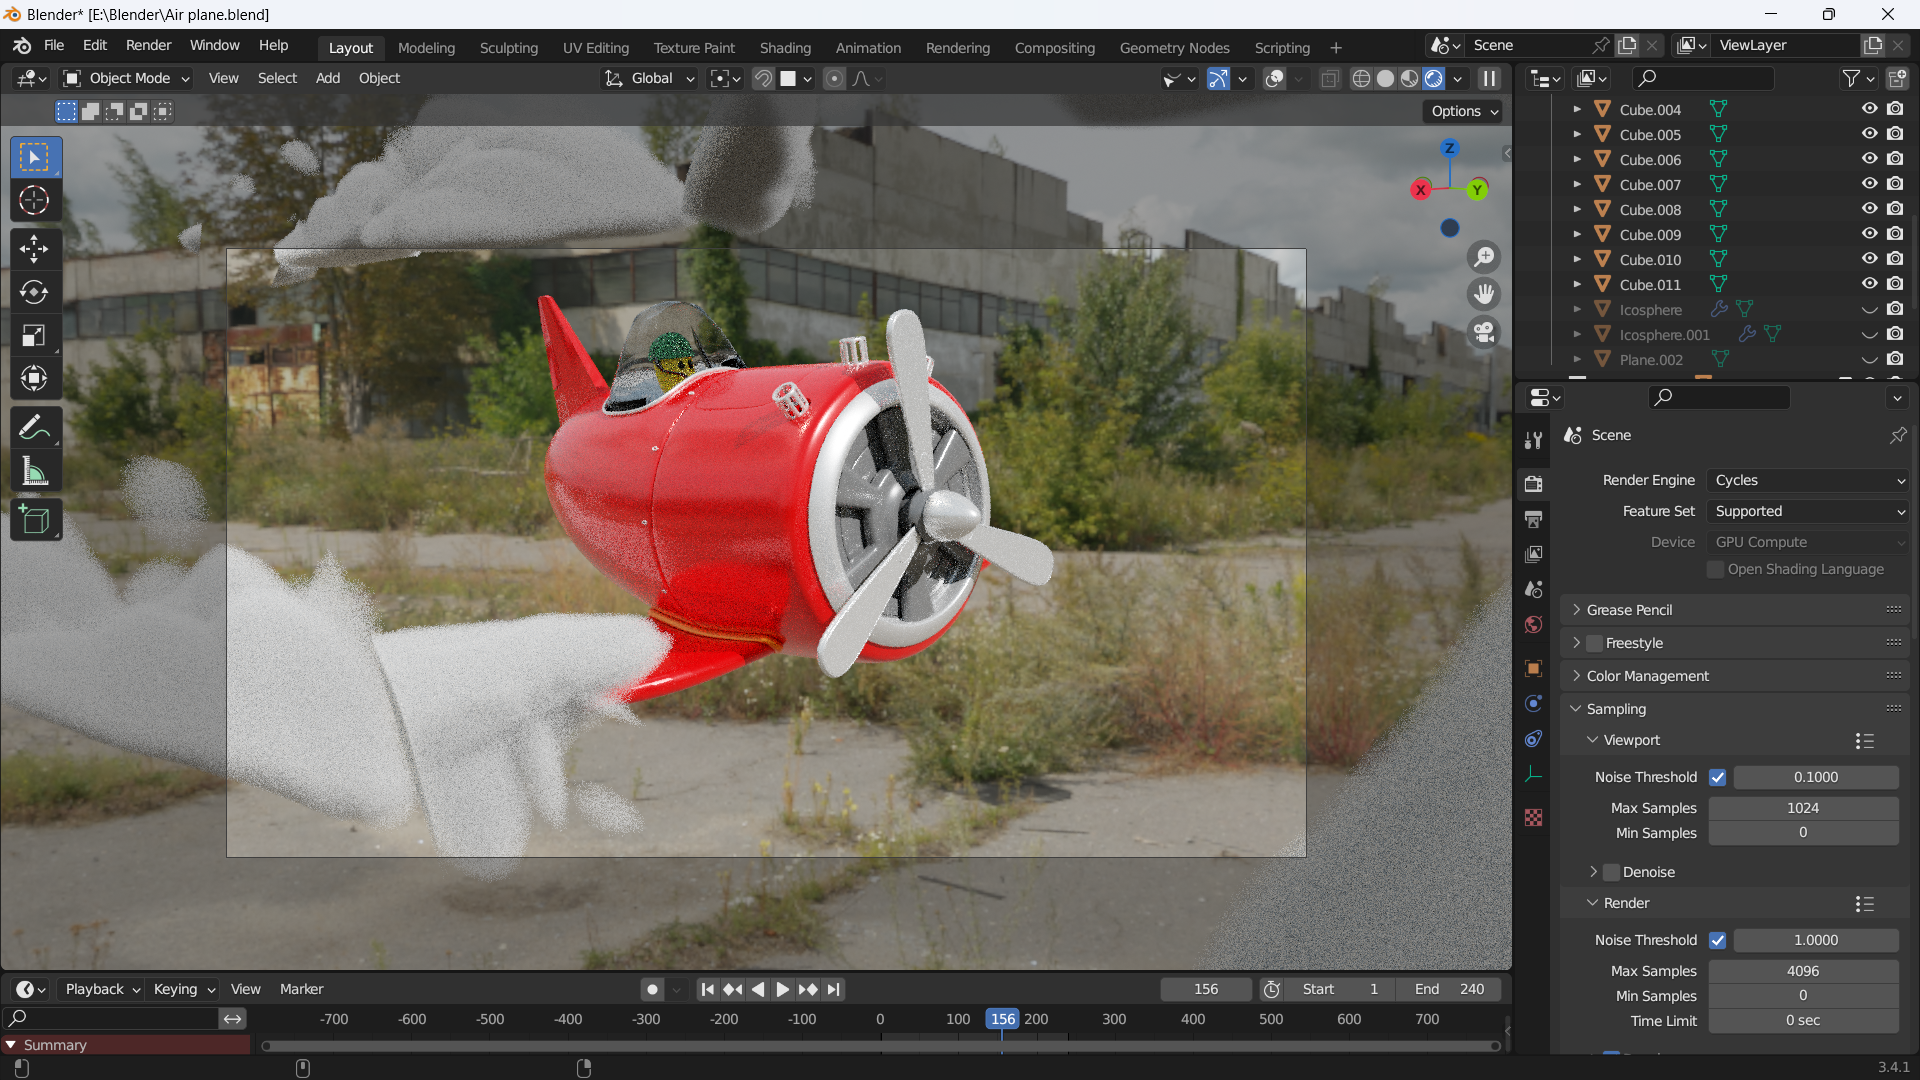The height and width of the screenshot is (1080, 1920).
Task: Toggle camera view with camera icon
Action: point(1484,332)
